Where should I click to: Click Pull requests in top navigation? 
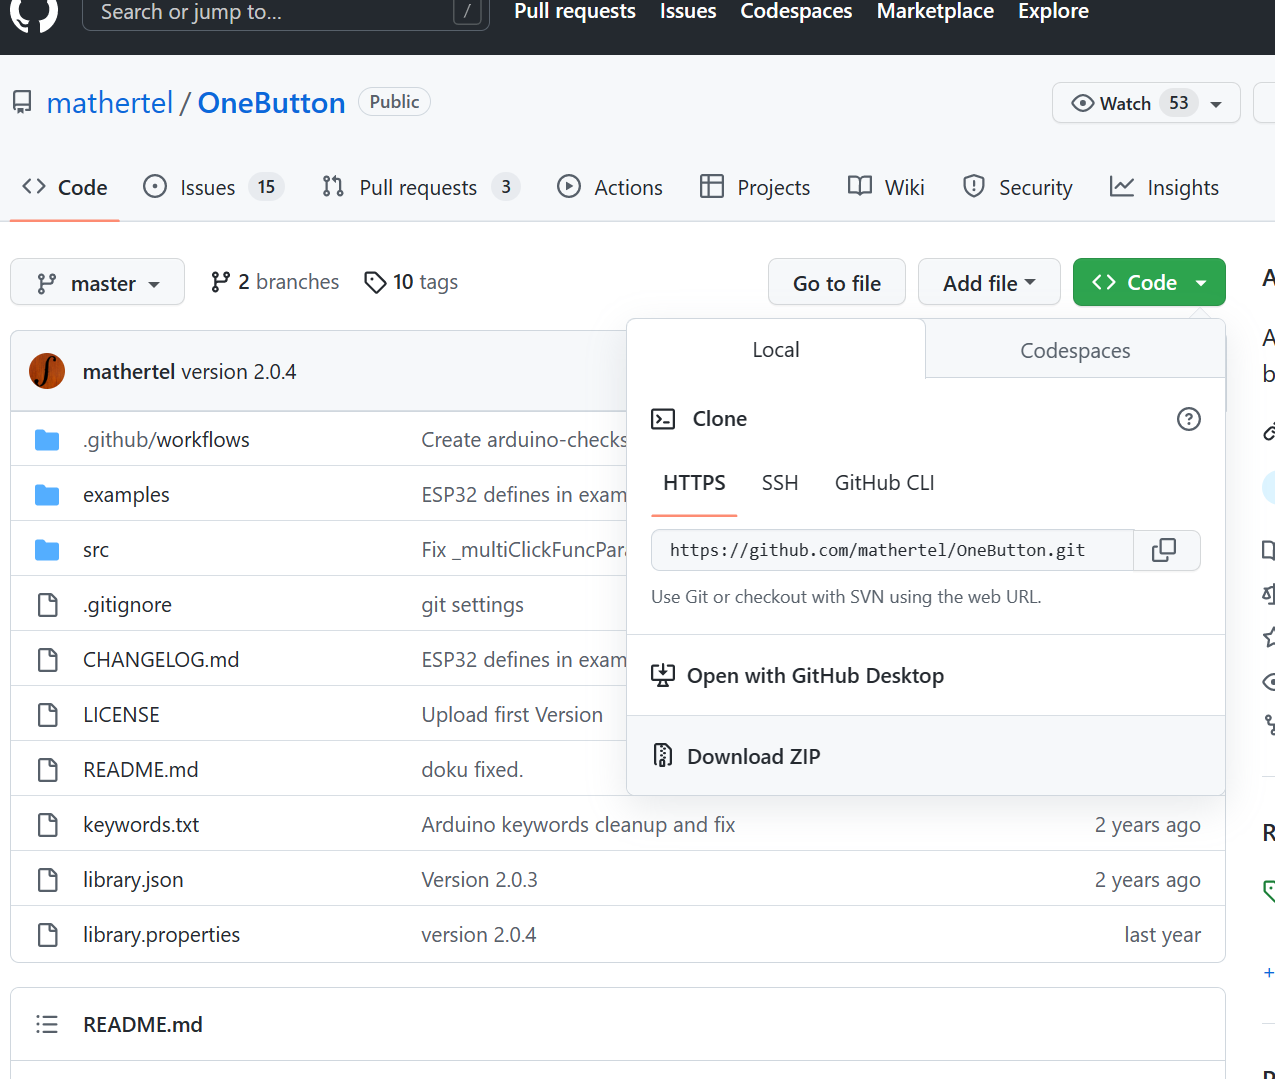click(x=575, y=11)
